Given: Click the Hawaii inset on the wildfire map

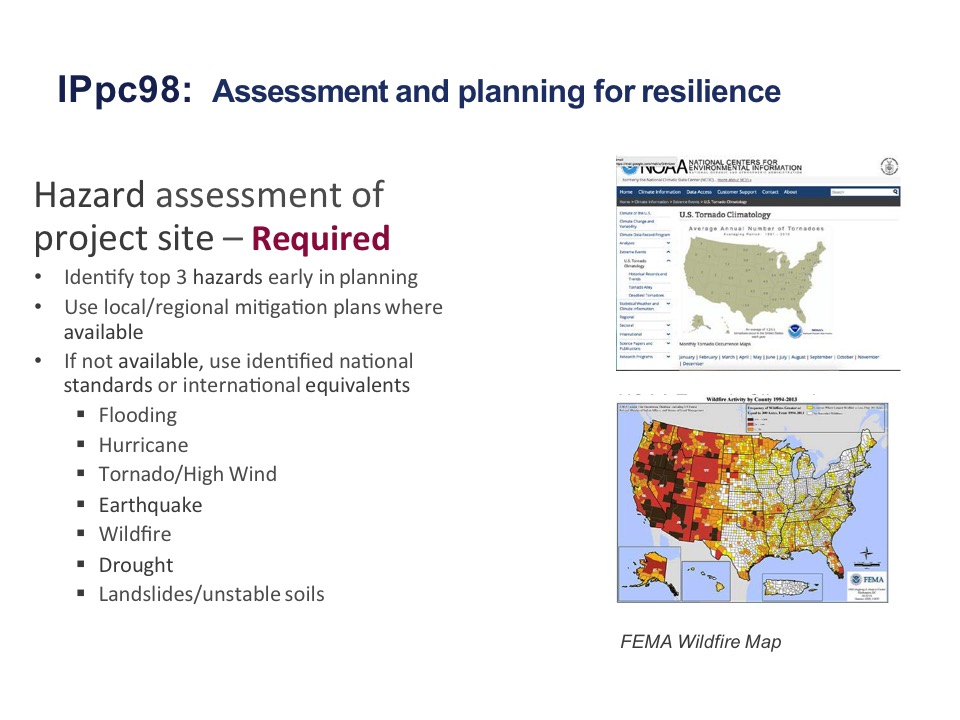Looking at the screenshot, I should [x=705, y=579].
